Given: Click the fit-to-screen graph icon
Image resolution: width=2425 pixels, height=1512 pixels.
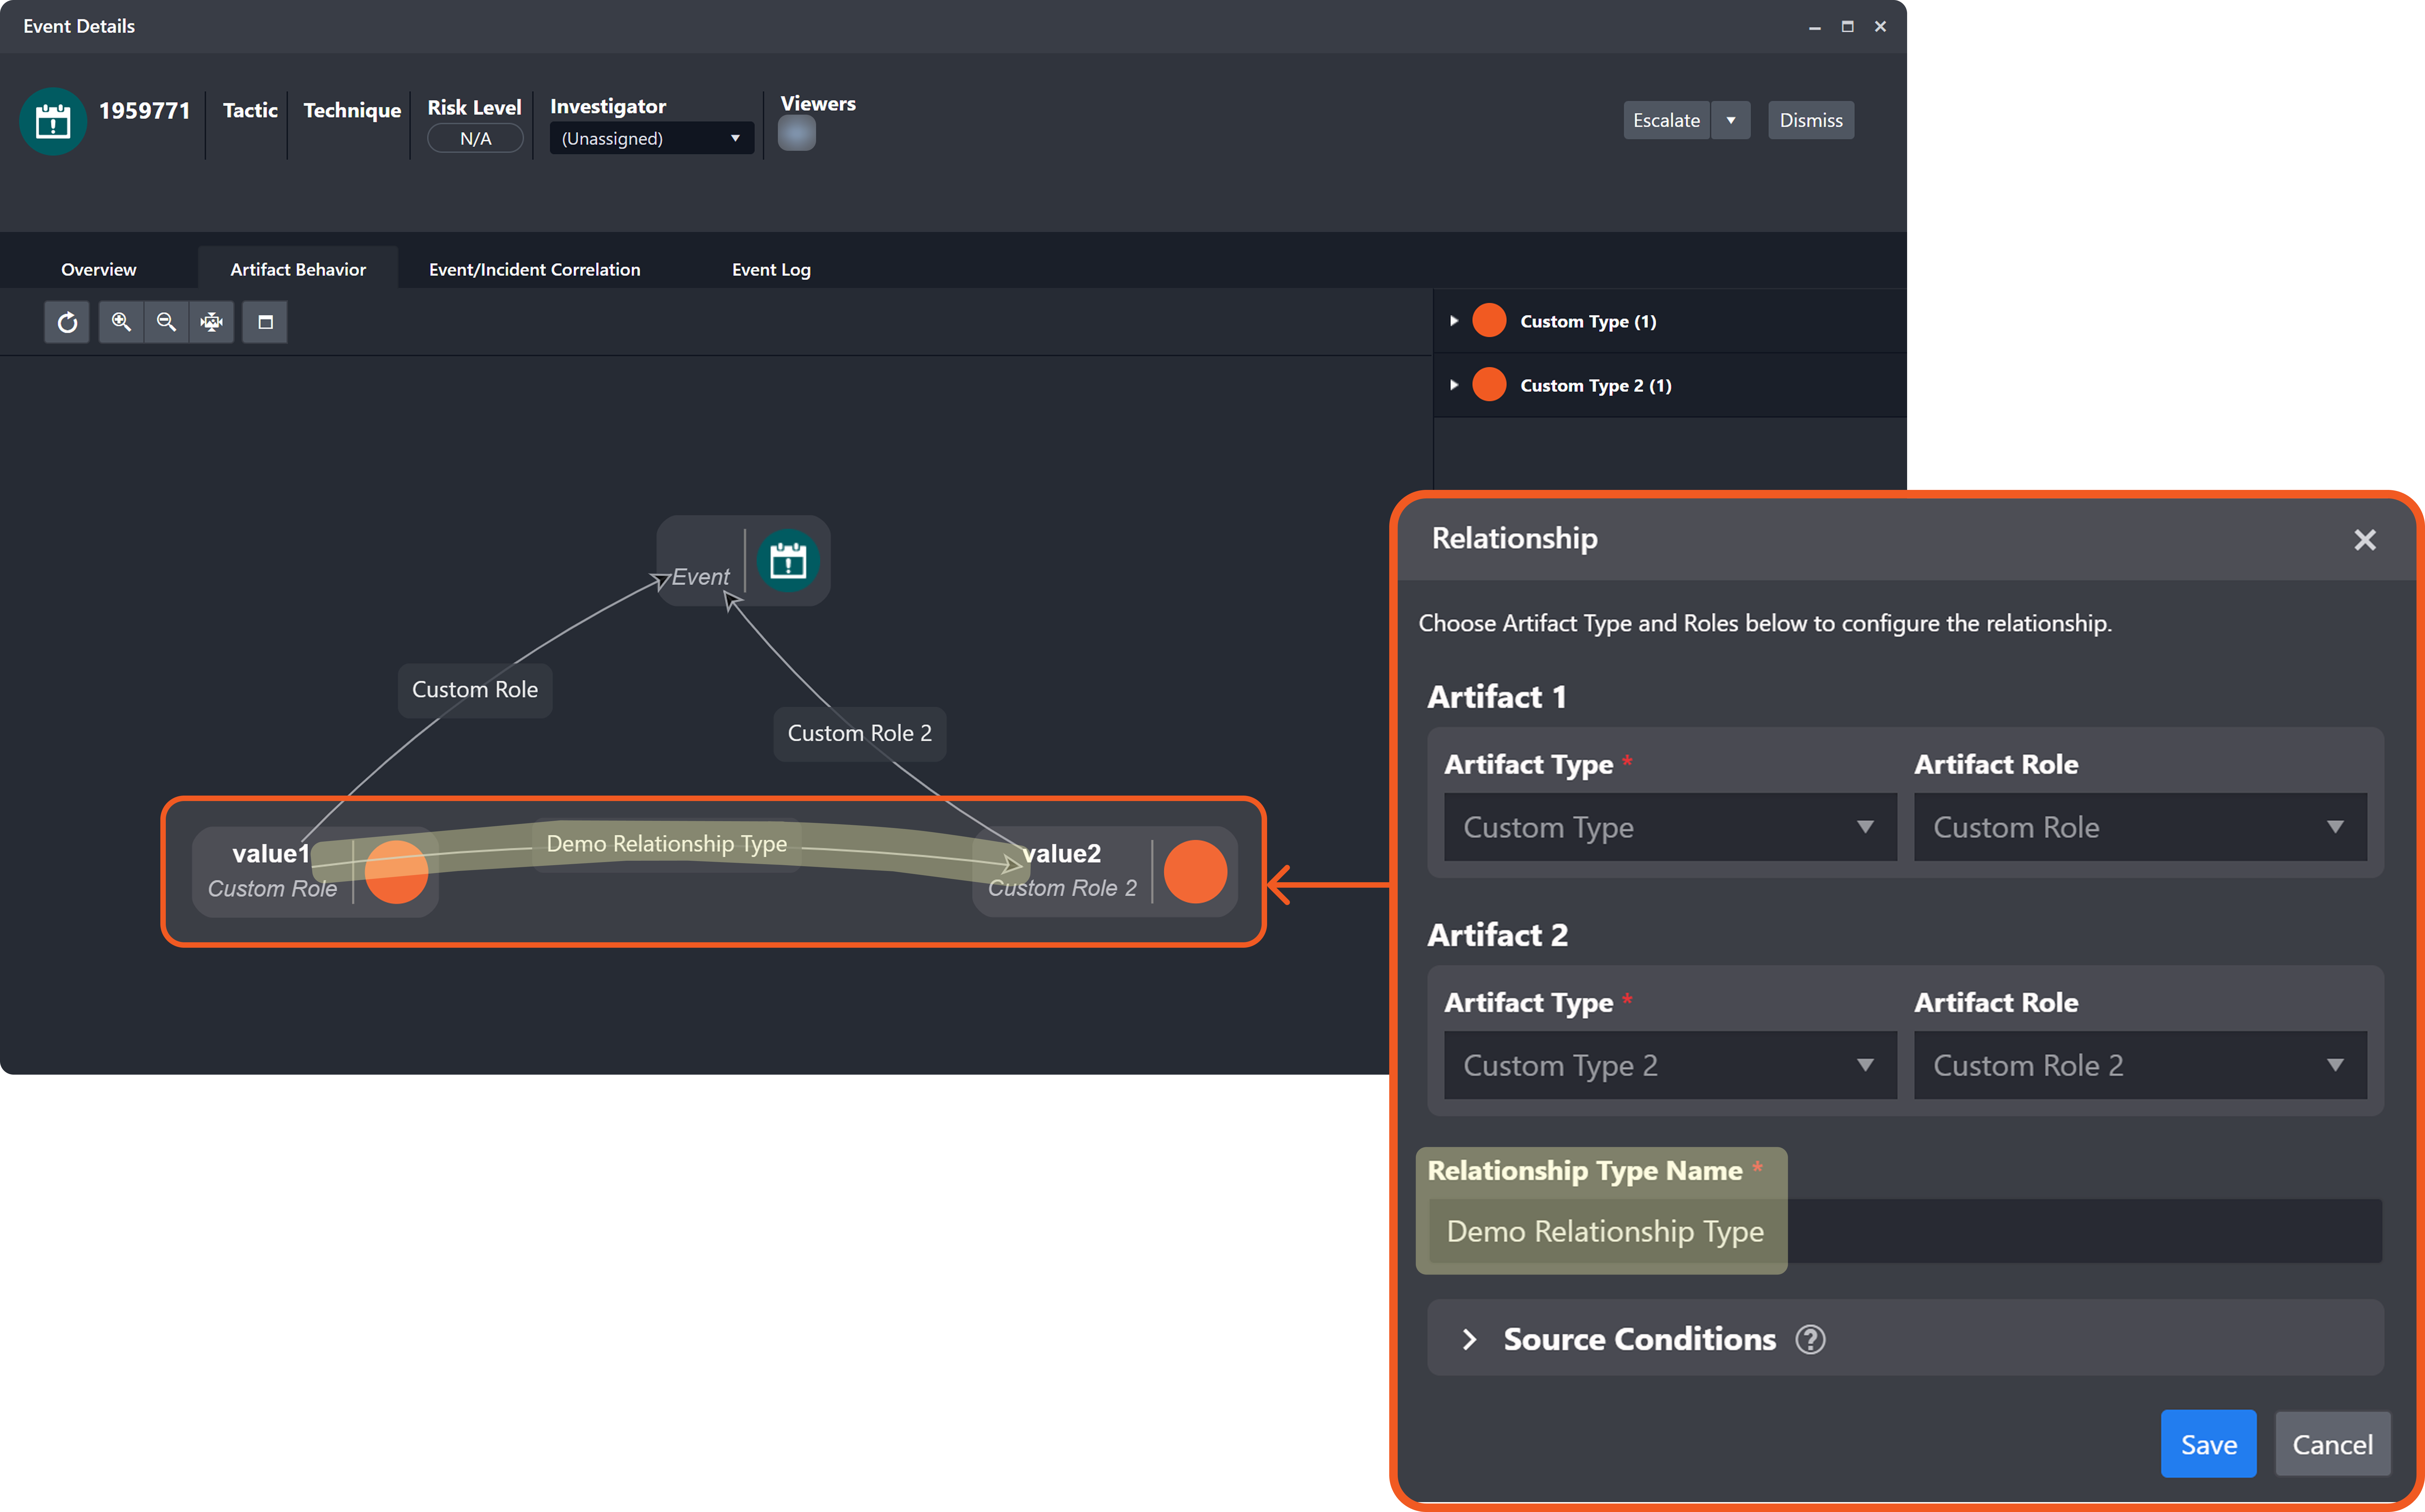Looking at the screenshot, I should pos(211,322).
